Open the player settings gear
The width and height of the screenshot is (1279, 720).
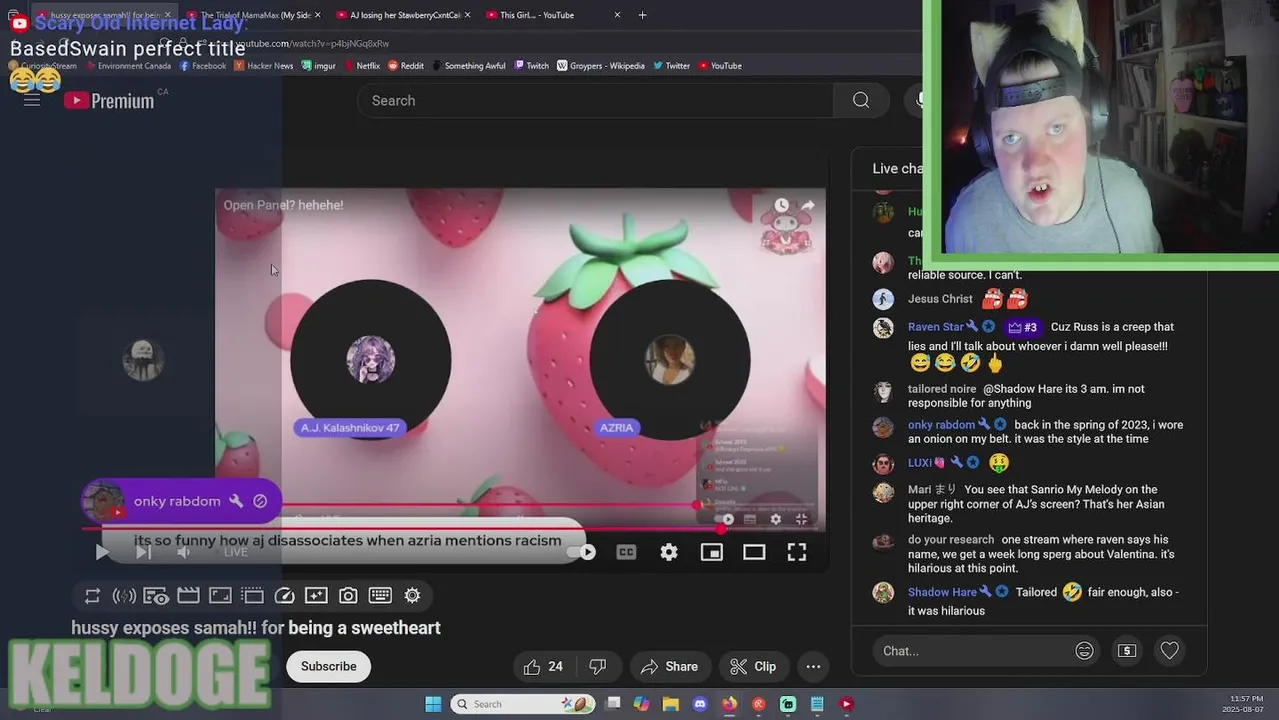(669, 552)
